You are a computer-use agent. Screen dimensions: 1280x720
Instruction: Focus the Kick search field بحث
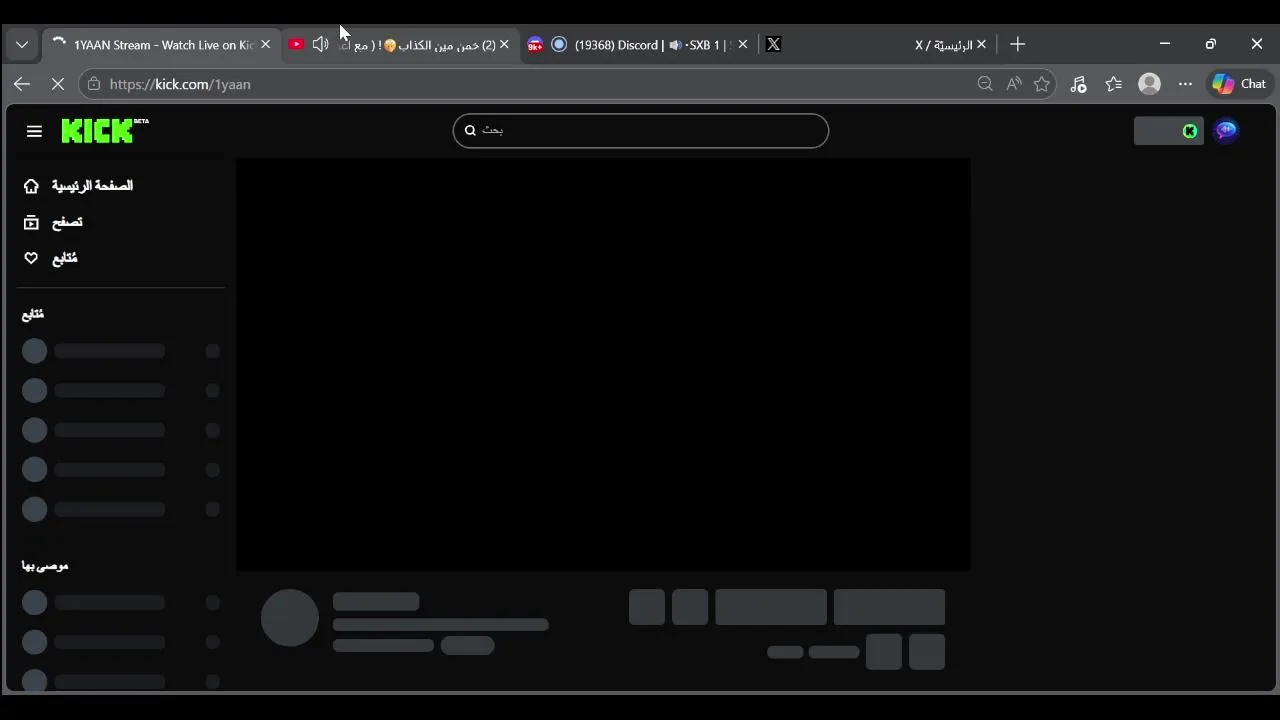coord(641,130)
